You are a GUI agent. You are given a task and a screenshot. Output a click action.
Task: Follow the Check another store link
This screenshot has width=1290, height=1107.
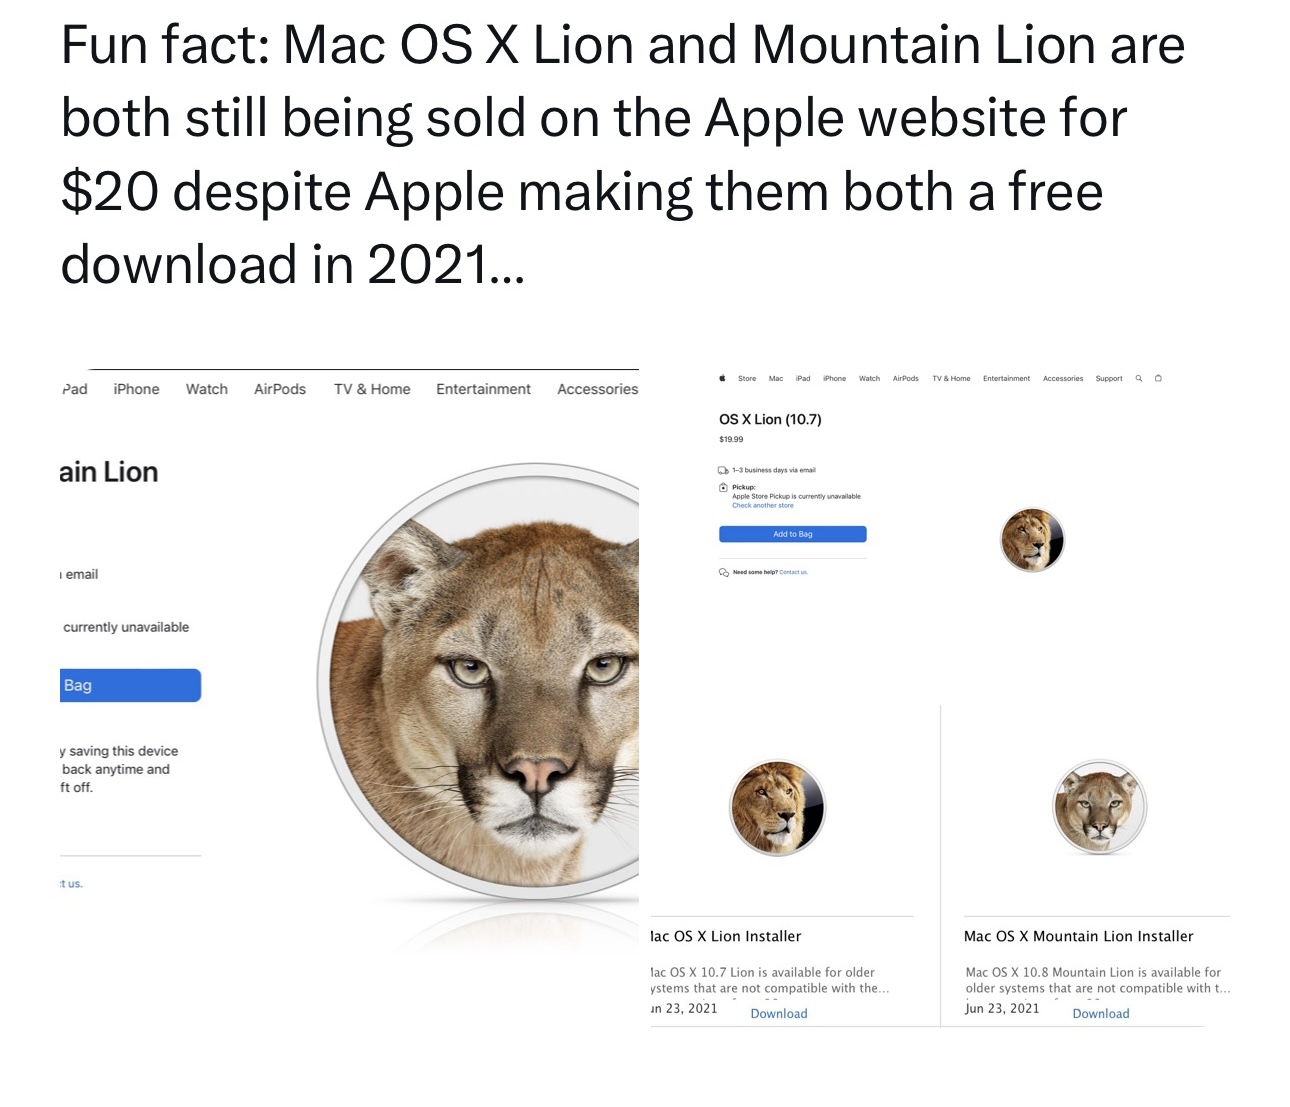[x=763, y=505]
